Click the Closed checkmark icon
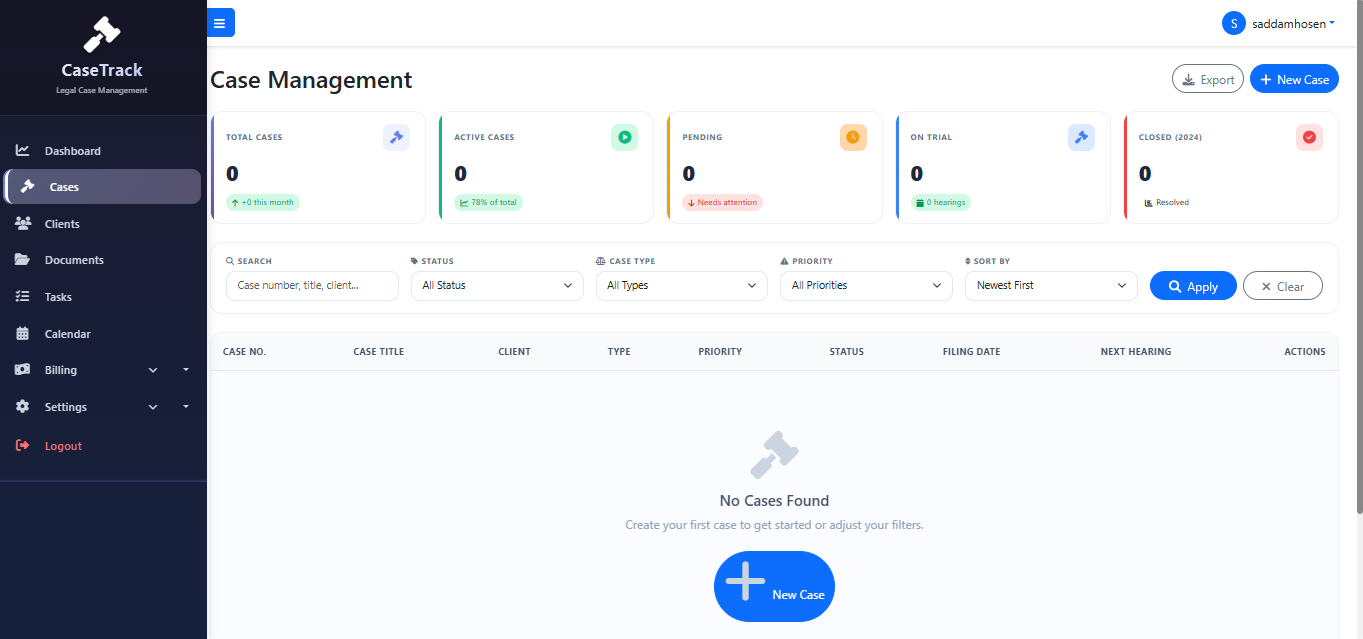The height and width of the screenshot is (639, 1363). tap(1309, 137)
